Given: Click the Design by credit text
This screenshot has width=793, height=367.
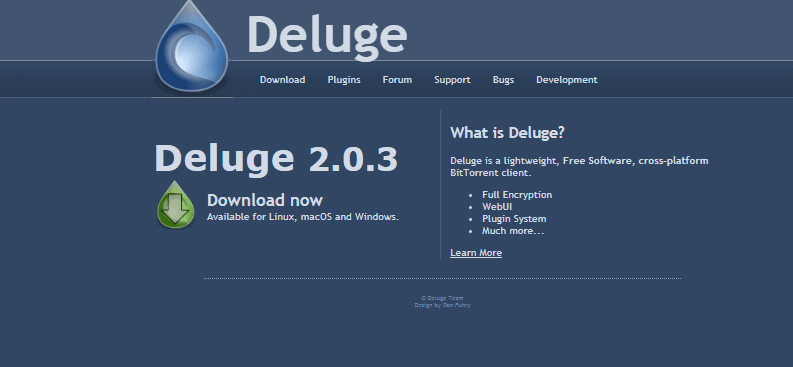Looking at the screenshot, I should (443, 305).
